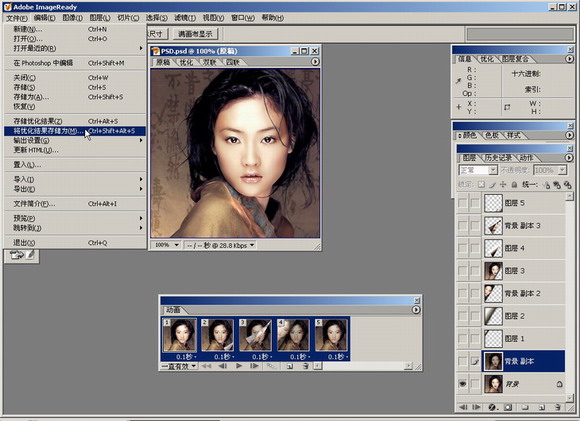This screenshot has width=580, height=421.
Task: Show 背景 副本 3 layer visibility
Action: [463, 225]
